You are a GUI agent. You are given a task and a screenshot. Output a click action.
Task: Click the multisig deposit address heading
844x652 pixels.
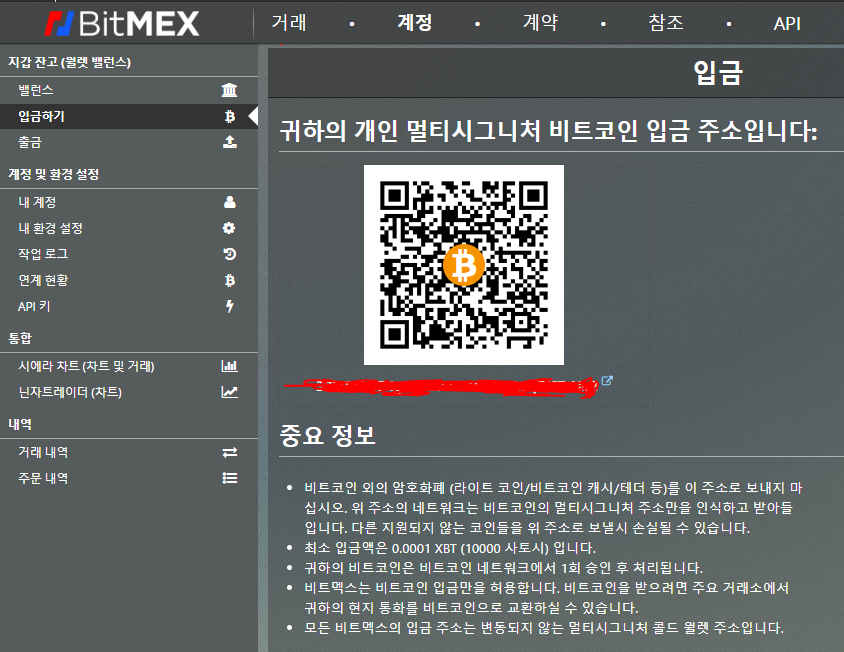[x=548, y=131]
